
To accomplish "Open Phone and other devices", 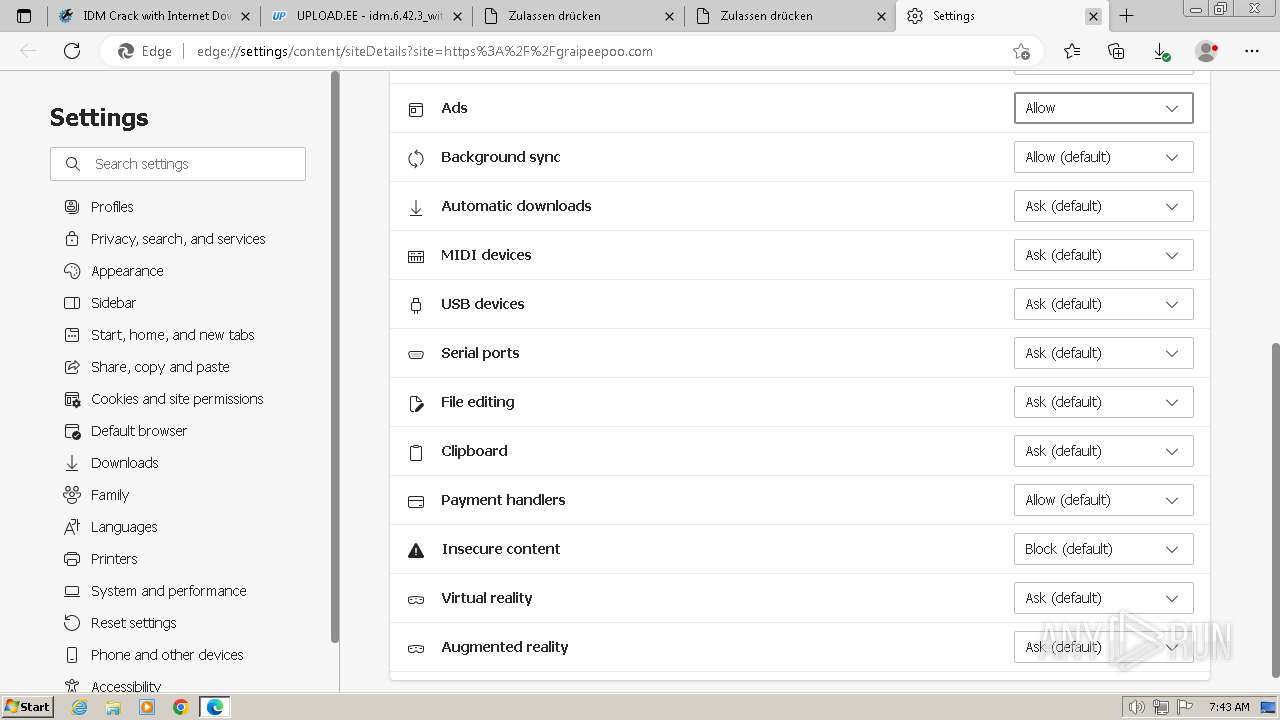I will (x=167, y=655).
